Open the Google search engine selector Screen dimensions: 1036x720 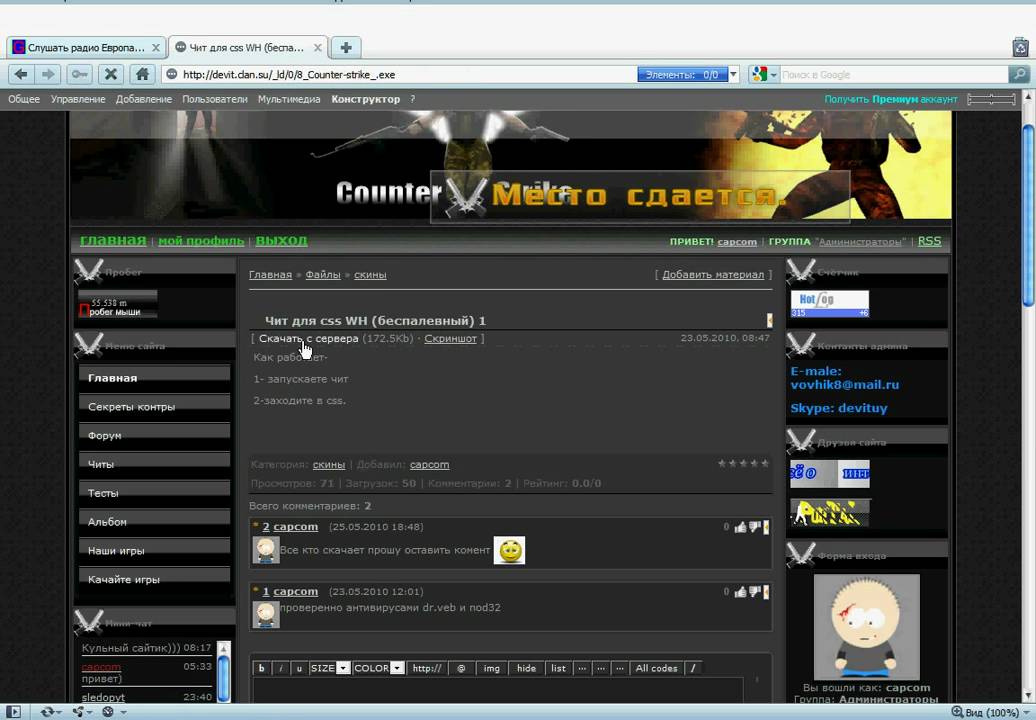[x=763, y=75]
